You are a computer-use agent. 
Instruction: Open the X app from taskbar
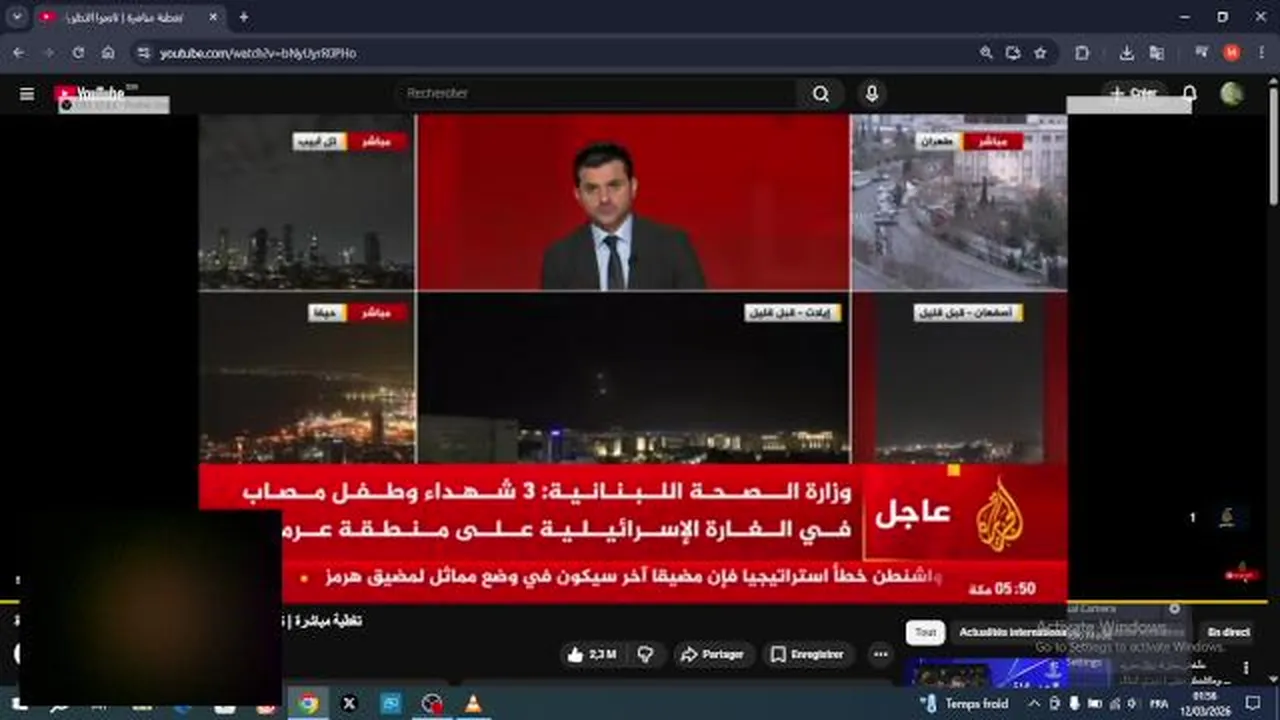point(349,703)
